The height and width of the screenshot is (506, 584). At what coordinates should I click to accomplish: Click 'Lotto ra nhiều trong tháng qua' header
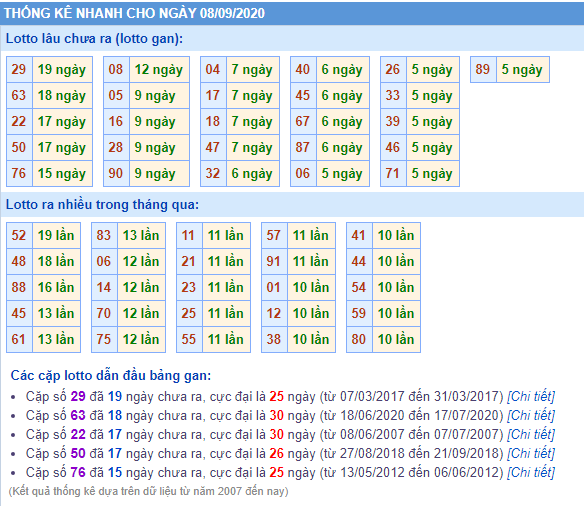[102, 204]
